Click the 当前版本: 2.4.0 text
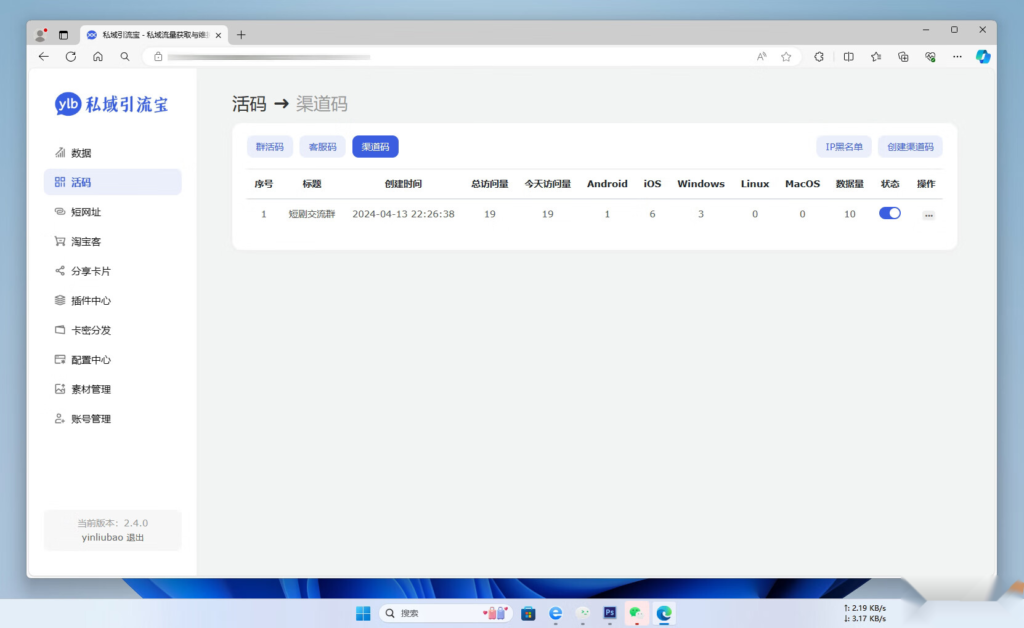This screenshot has width=1024, height=628. coord(112,523)
